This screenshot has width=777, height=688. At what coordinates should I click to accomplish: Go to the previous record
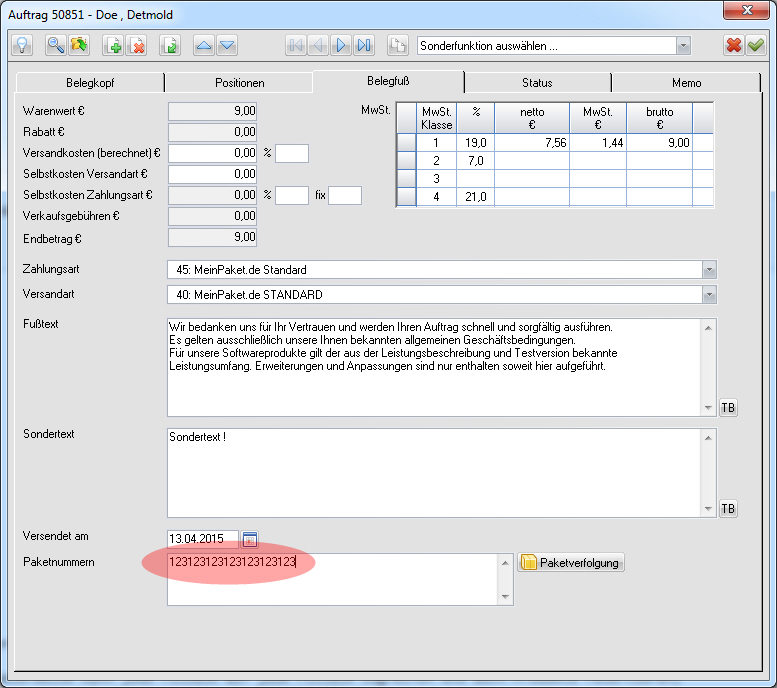click(x=318, y=46)
